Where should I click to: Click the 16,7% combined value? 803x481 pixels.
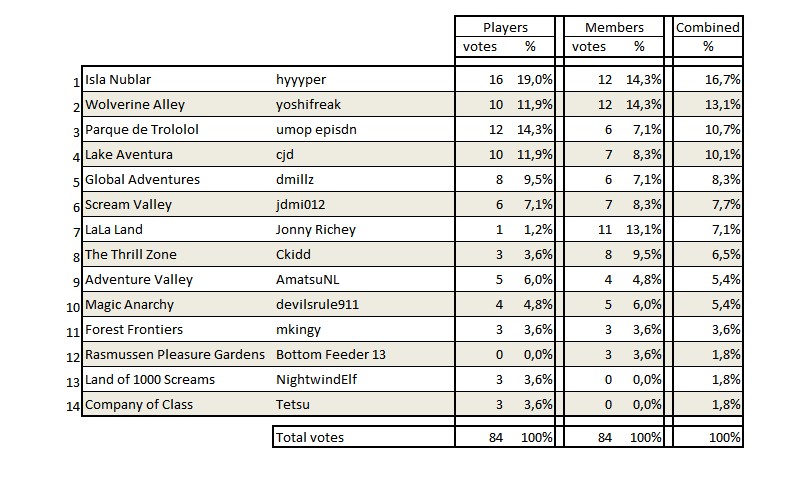[x=723, y=80]
